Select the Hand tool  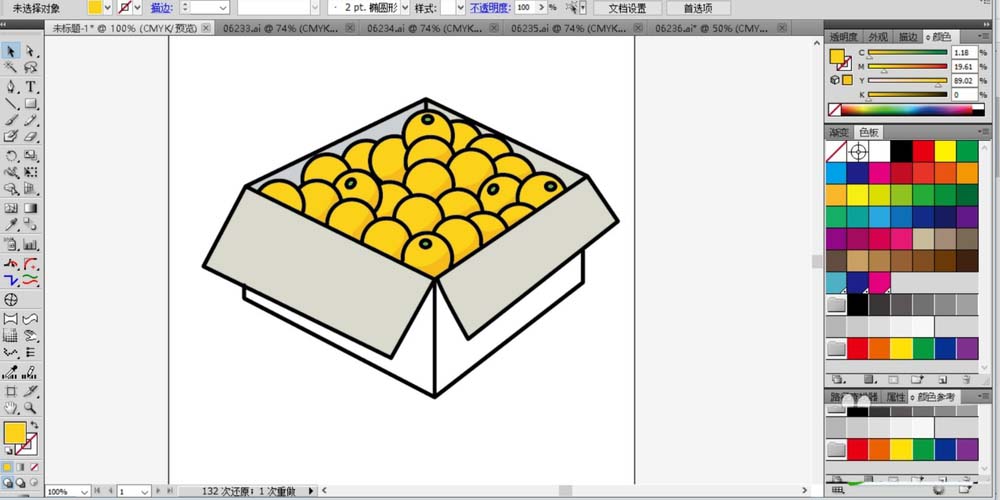(x=11, y=408)
